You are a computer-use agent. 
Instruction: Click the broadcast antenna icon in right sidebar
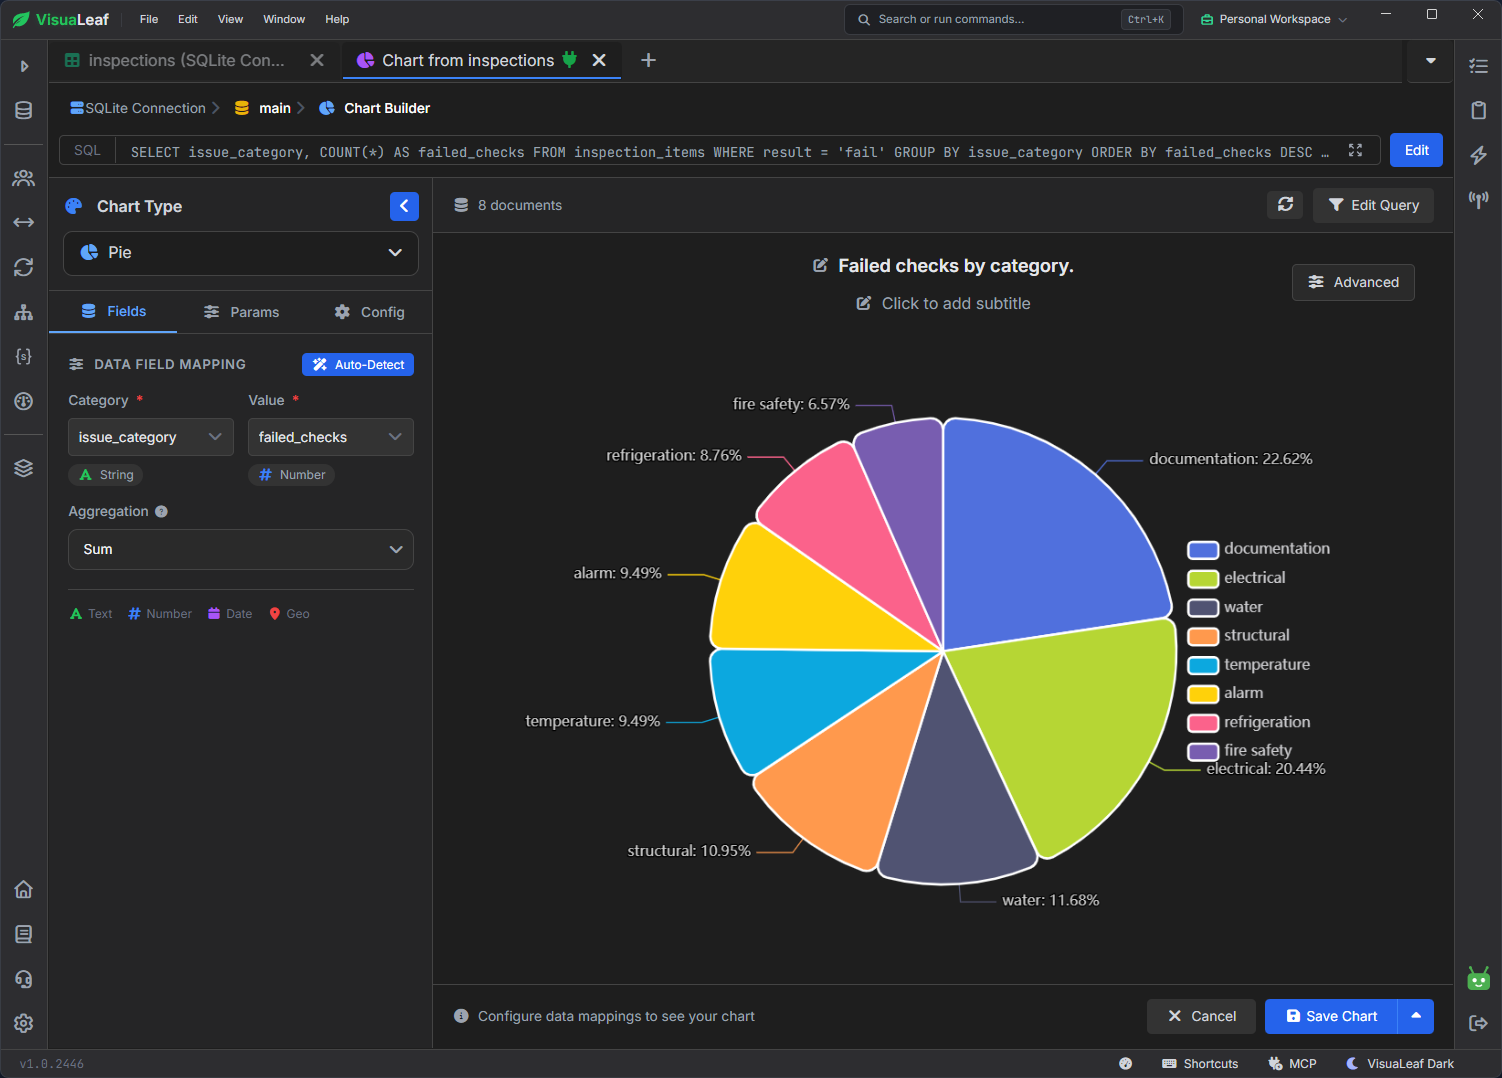(x=1479, y=200)
